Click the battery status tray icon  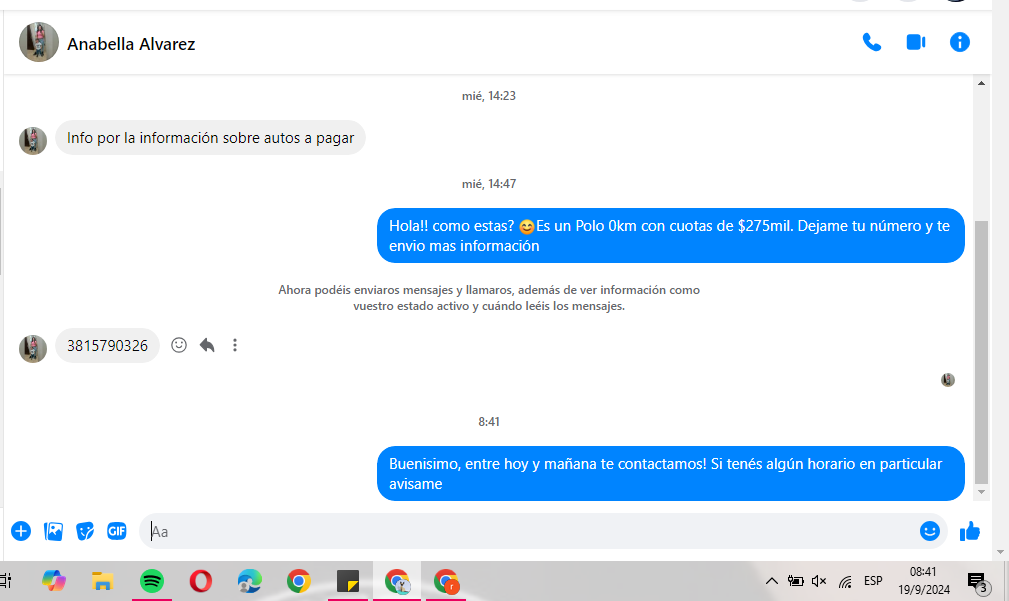click(x=795, y=581)
